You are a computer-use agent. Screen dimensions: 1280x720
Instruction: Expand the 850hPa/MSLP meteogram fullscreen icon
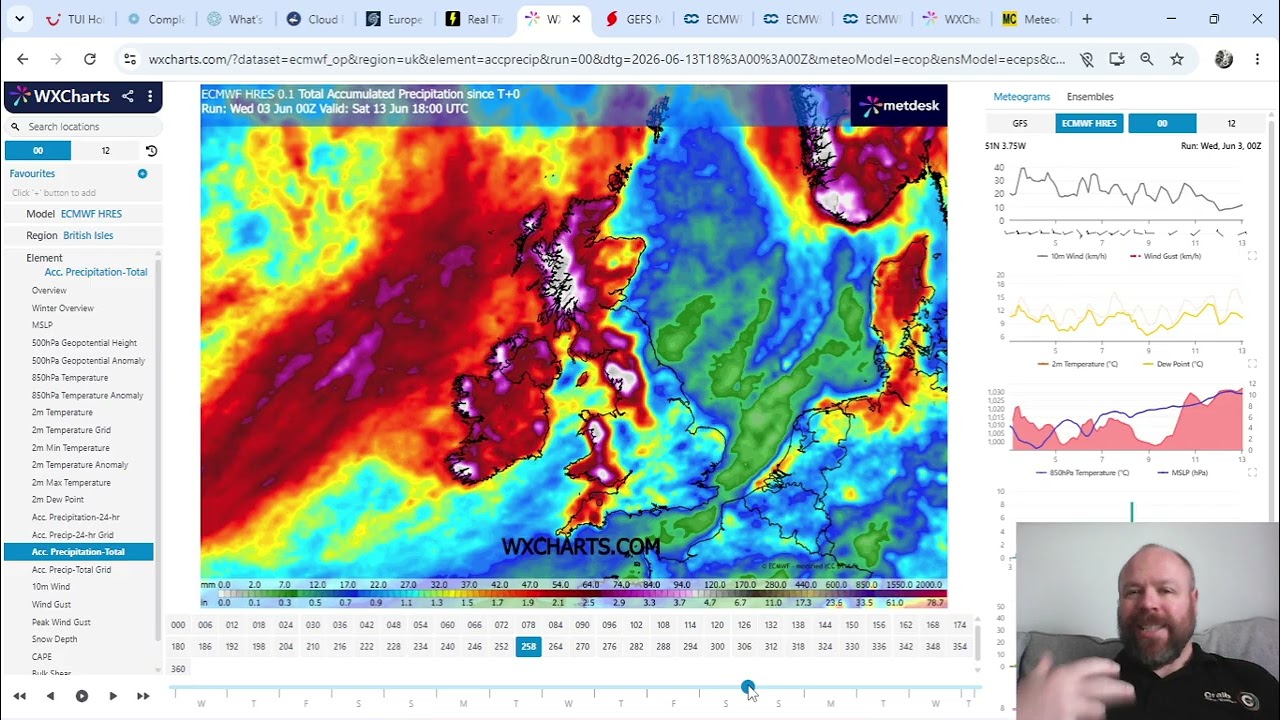coord(1252,472)
